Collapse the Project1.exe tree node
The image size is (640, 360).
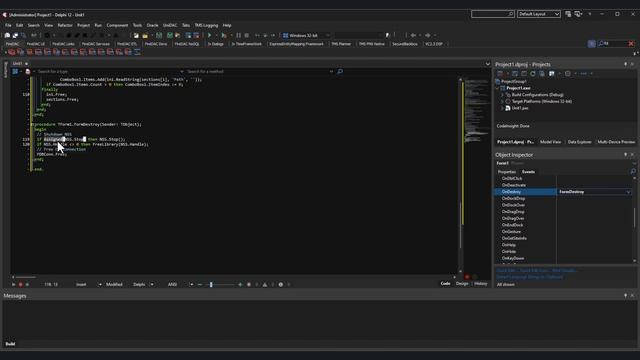pos(498,88)
